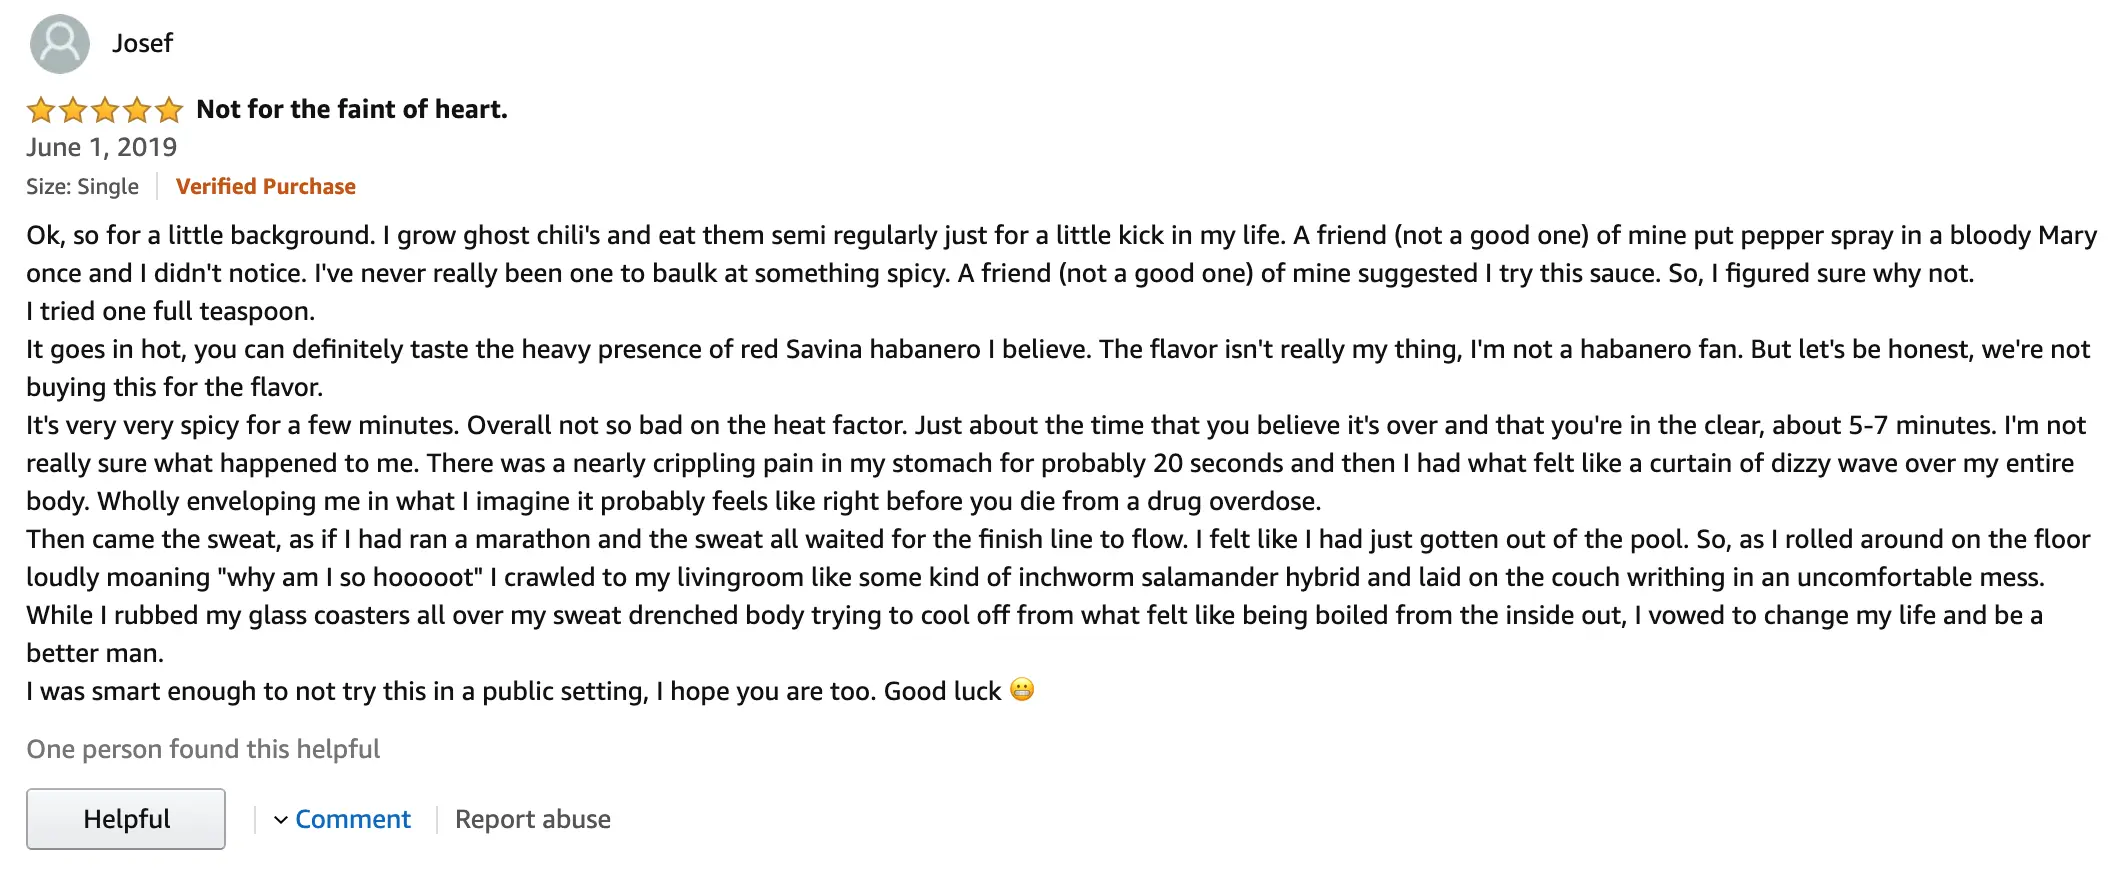Click the first star of the rating
This screenshot has width=2114, height=874.
[41, 109]
